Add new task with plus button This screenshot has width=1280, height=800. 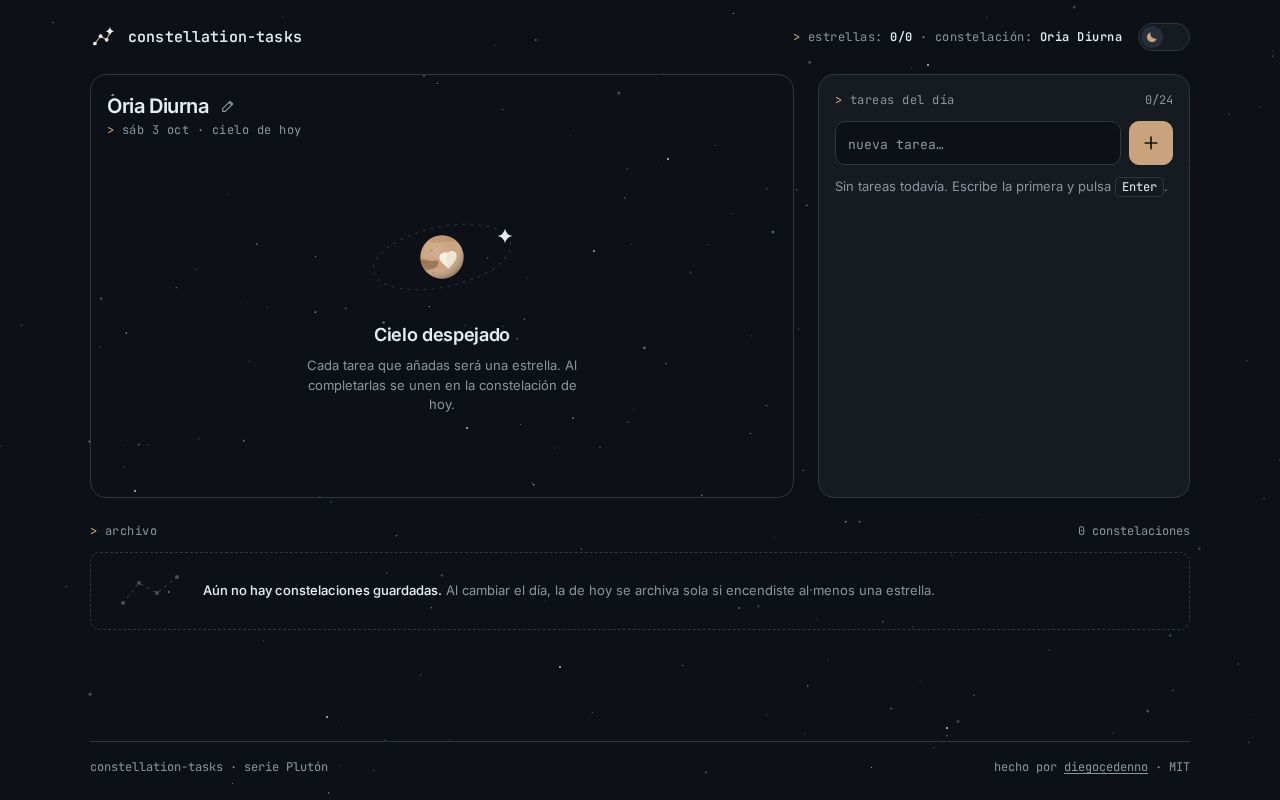click(1151, 143)
